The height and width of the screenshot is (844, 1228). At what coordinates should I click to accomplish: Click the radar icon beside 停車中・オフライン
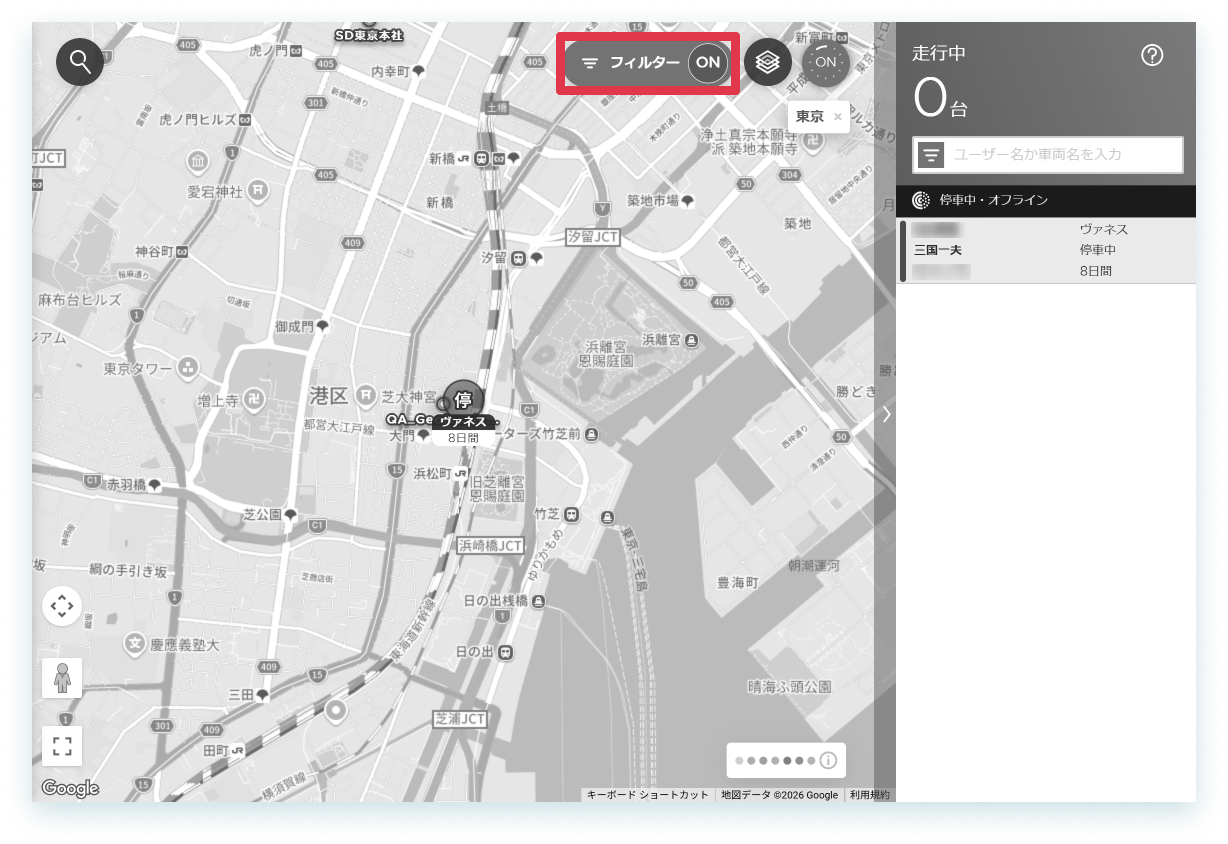coord(921,200)
